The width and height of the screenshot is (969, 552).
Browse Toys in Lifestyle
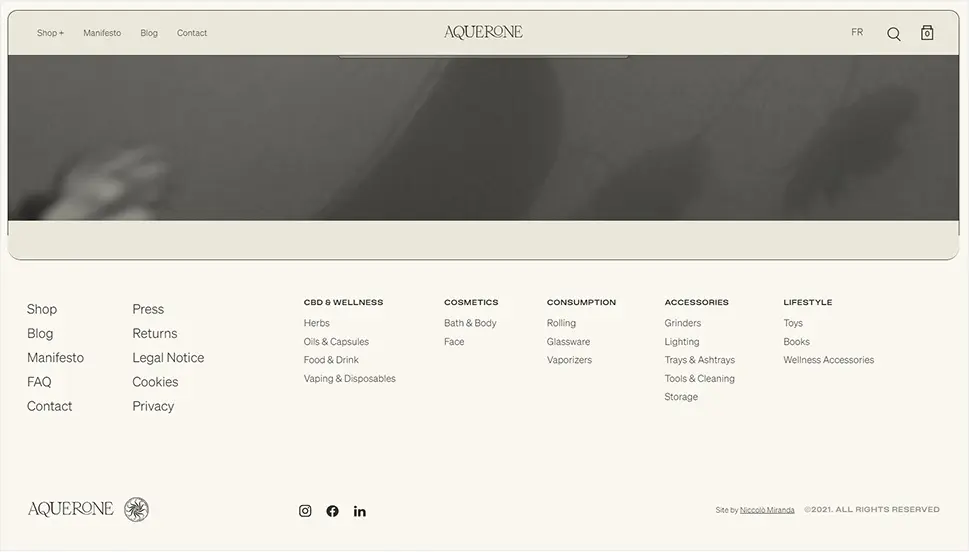click(x=793, y=323)
